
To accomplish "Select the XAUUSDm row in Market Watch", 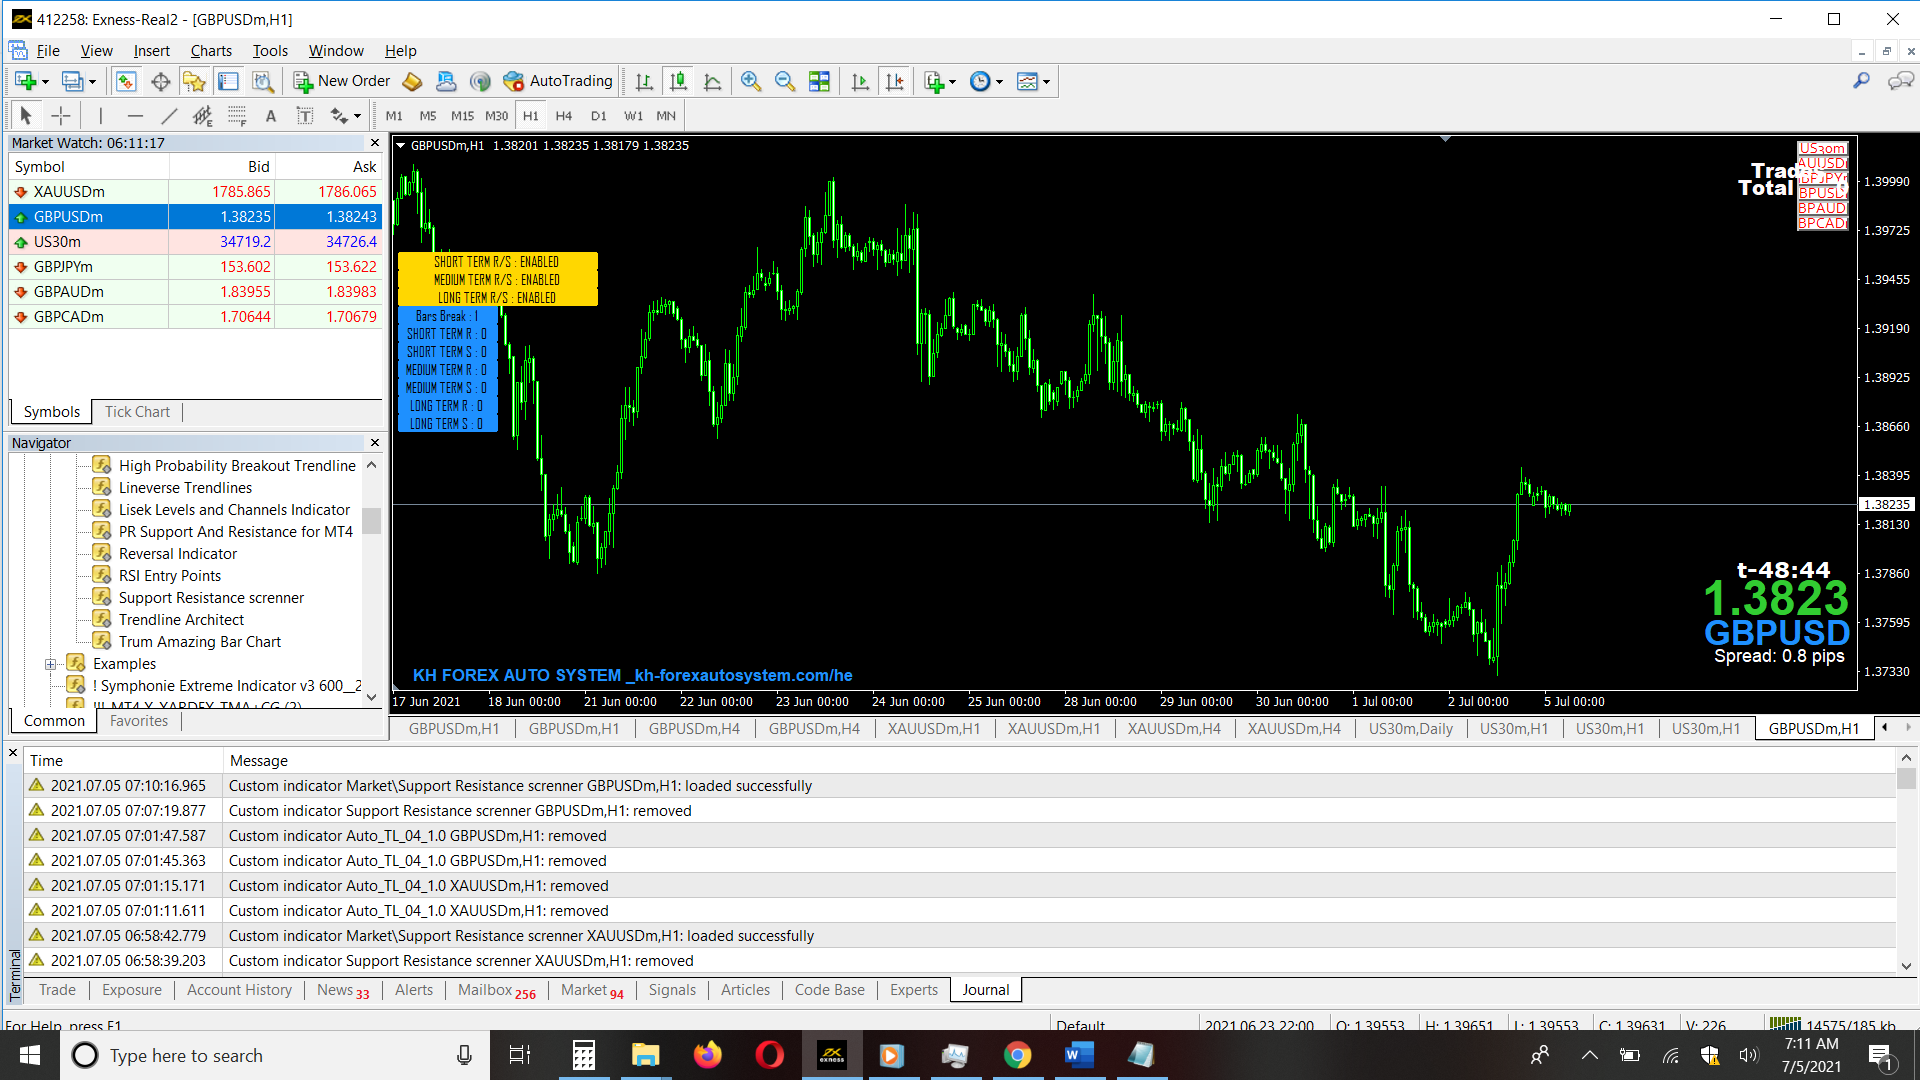I will tap(69, 192).
